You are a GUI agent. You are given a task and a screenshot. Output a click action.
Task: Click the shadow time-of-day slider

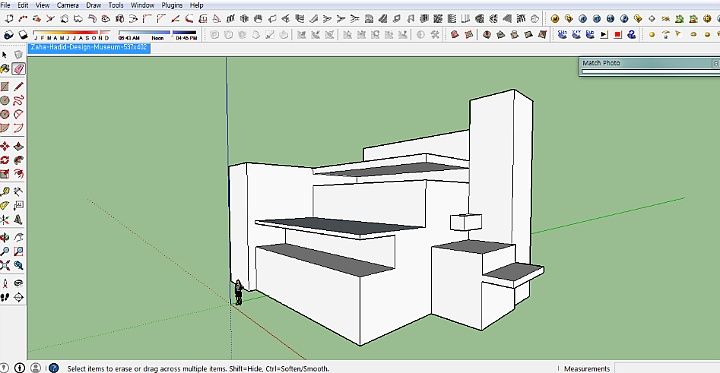tap(157, 33)
